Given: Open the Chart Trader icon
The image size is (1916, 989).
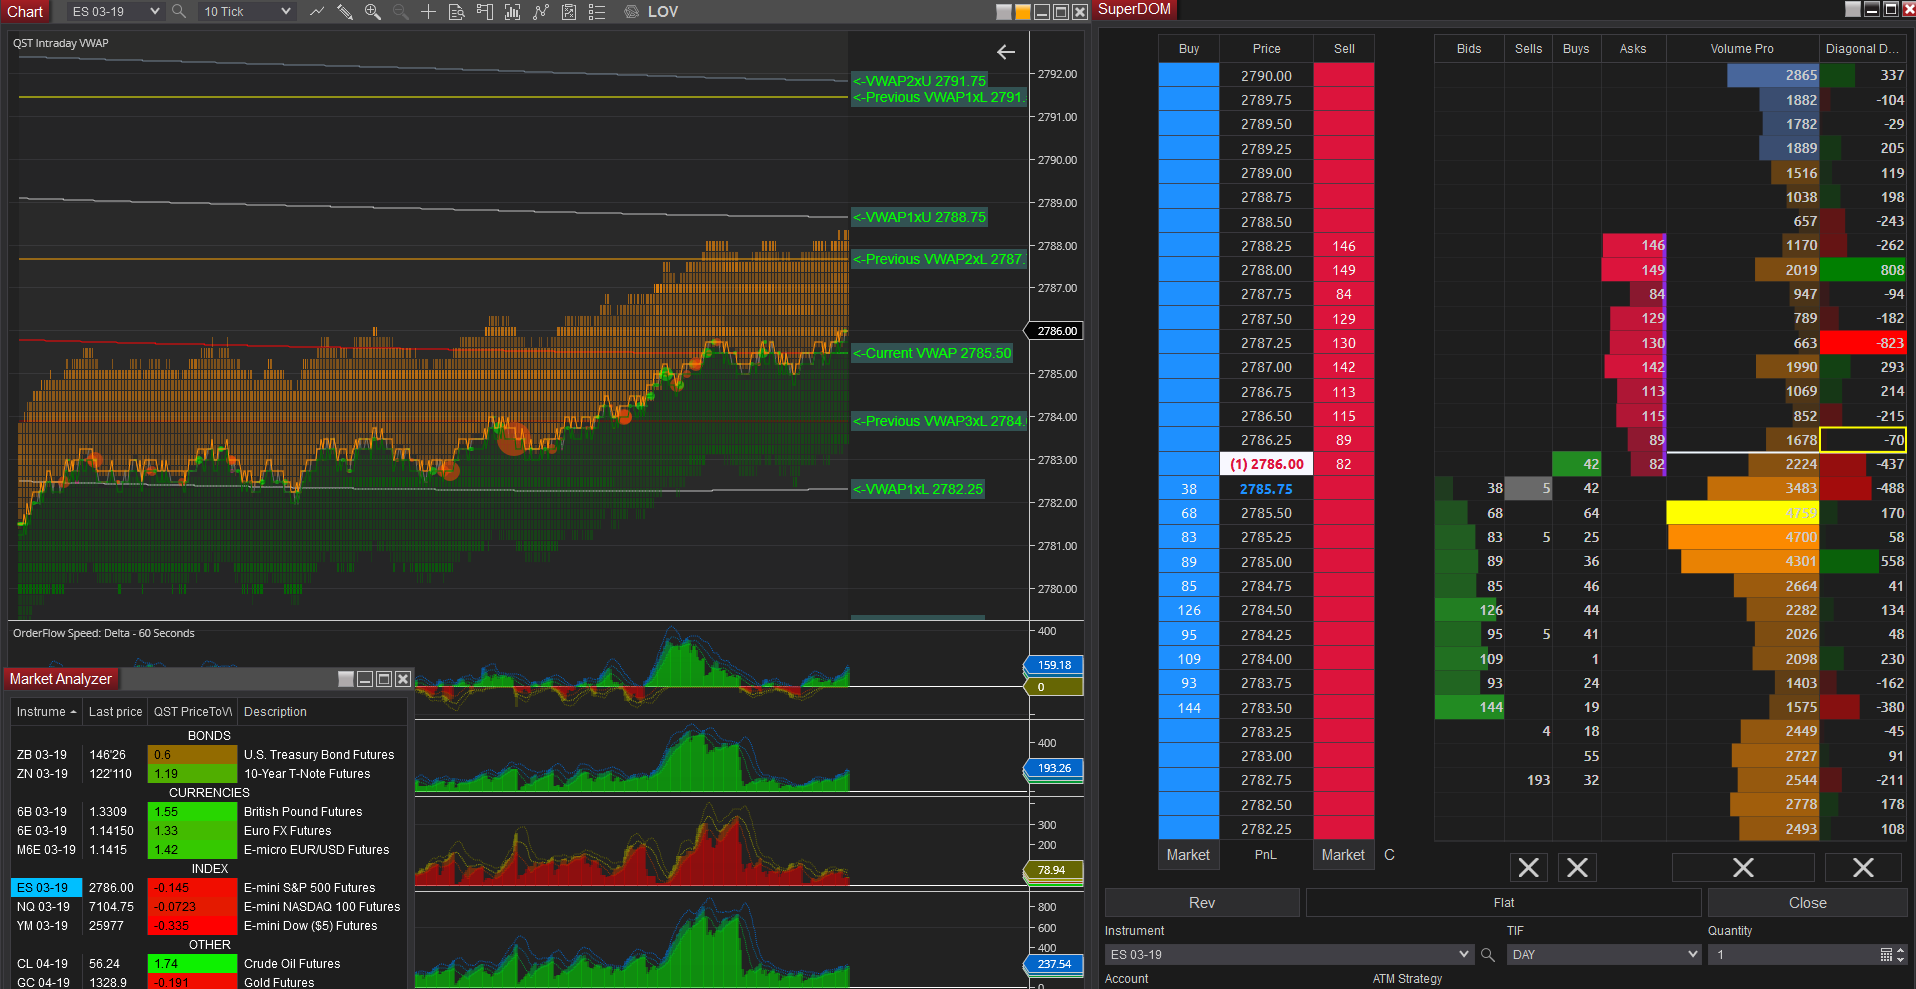Looking at the screenshot, I should point(485,11).
